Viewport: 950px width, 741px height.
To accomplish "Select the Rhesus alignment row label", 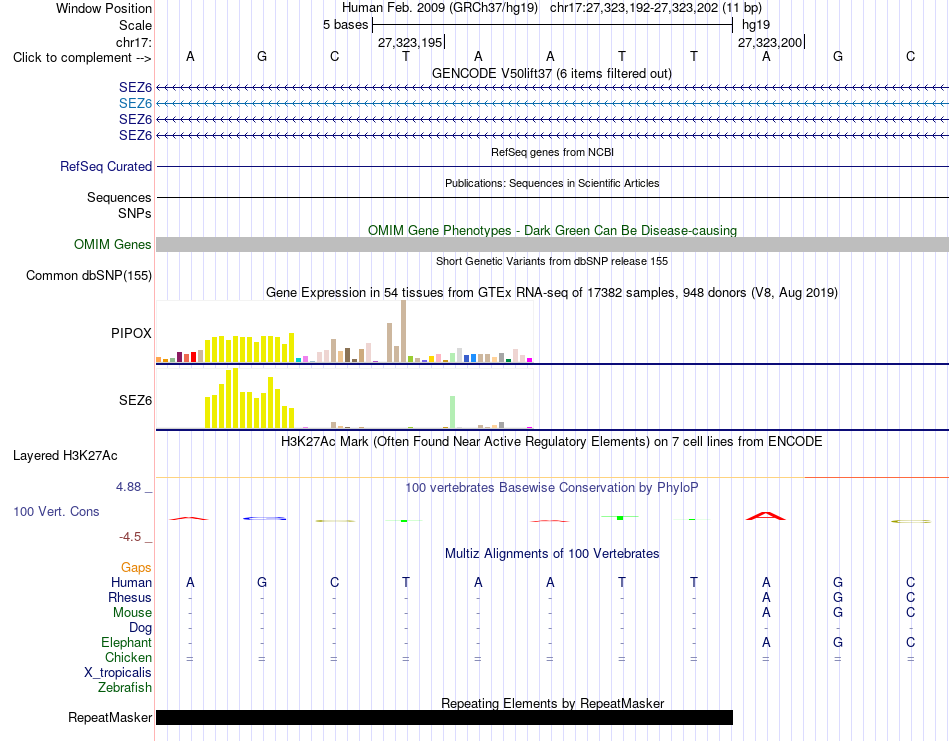I will (130, 597).
